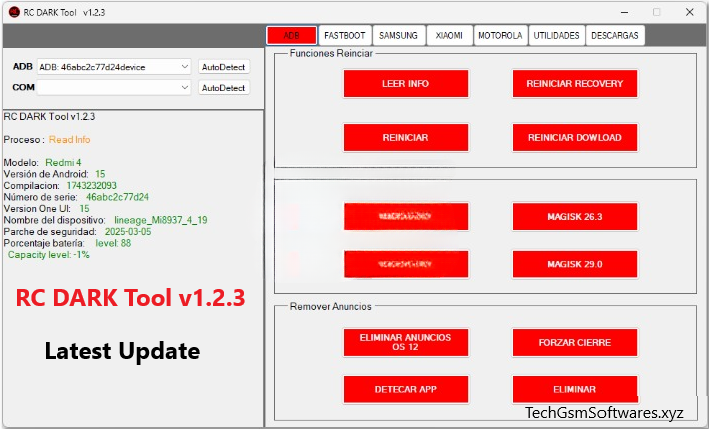This screenshot has height=429, width=709.
Task: Click security patch date 2025-03-05
Action: 128,231
